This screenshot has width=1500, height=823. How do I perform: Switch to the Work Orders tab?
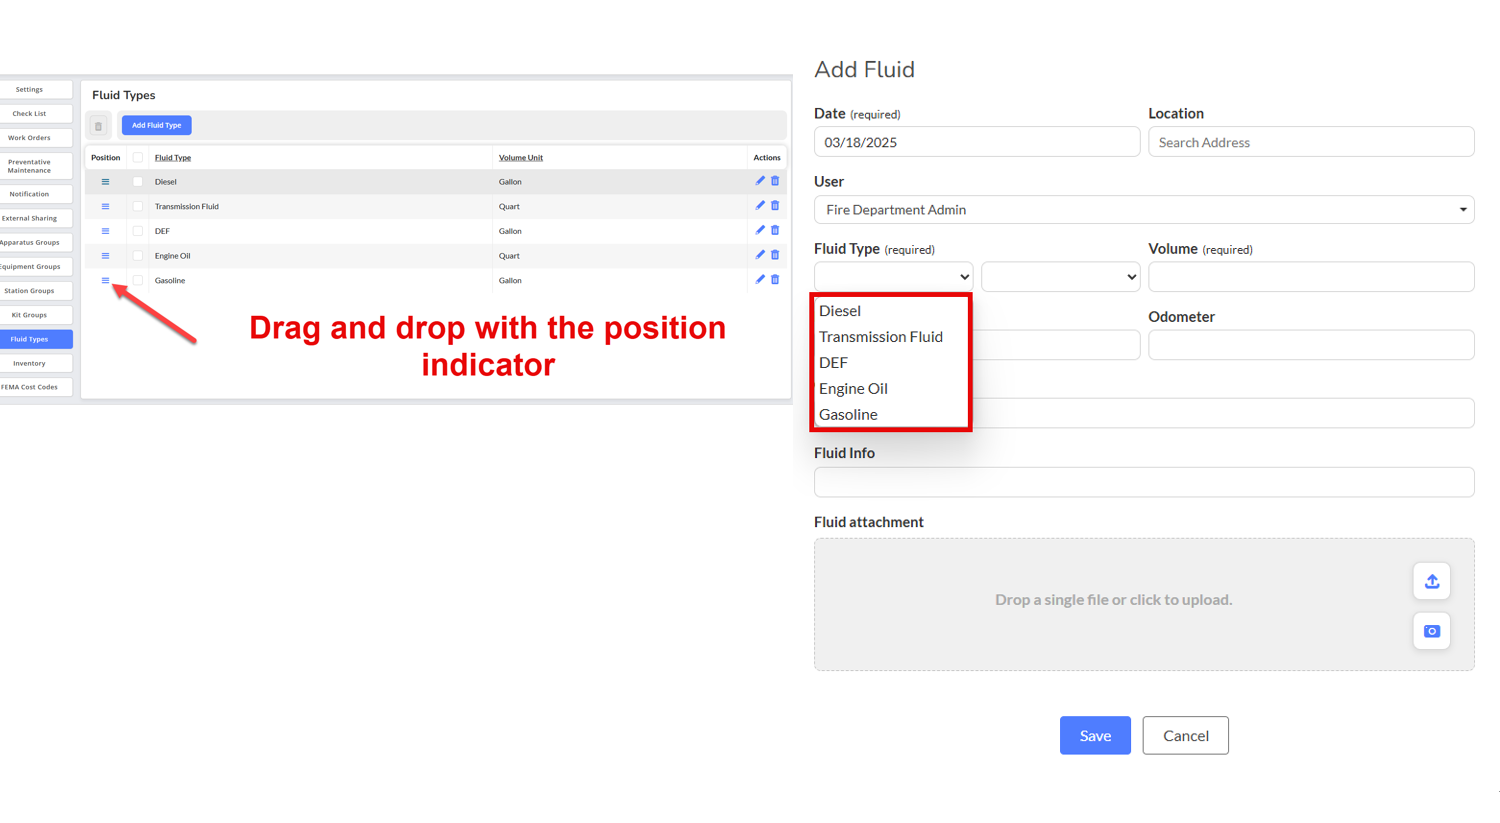[x=30, y=138]
